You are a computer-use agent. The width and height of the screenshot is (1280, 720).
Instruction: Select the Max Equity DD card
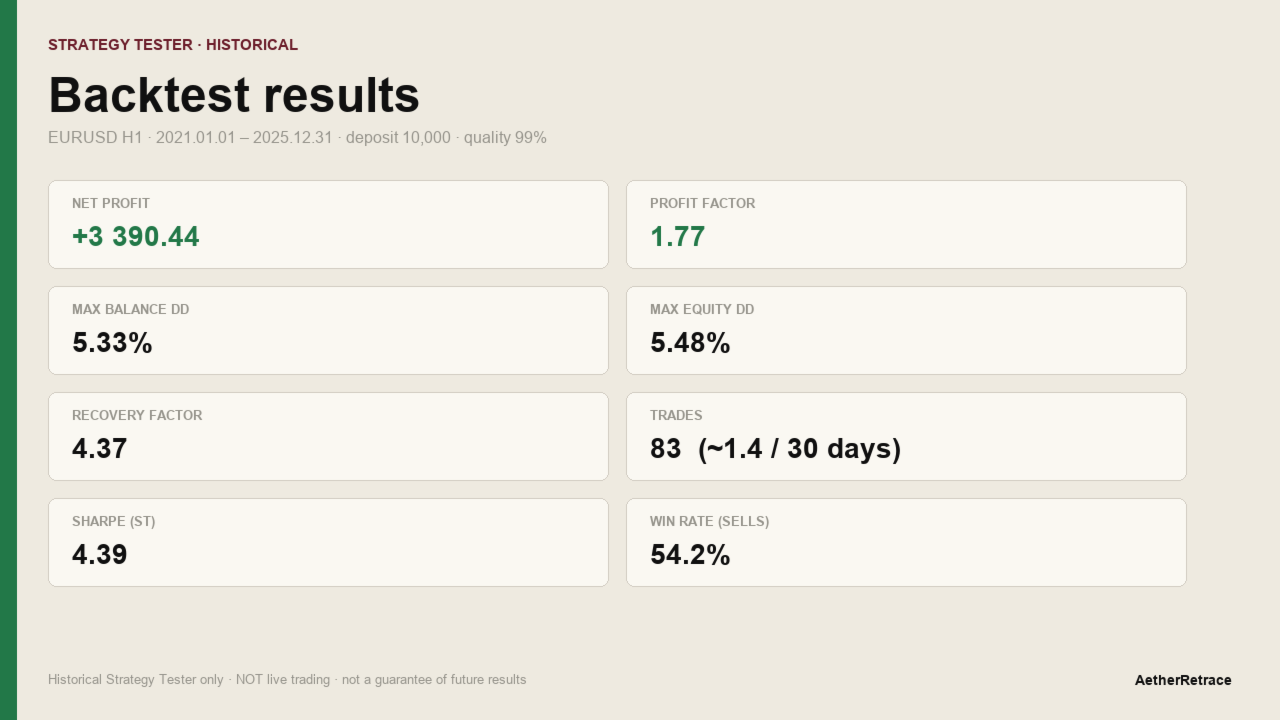(x=906, y=331)
